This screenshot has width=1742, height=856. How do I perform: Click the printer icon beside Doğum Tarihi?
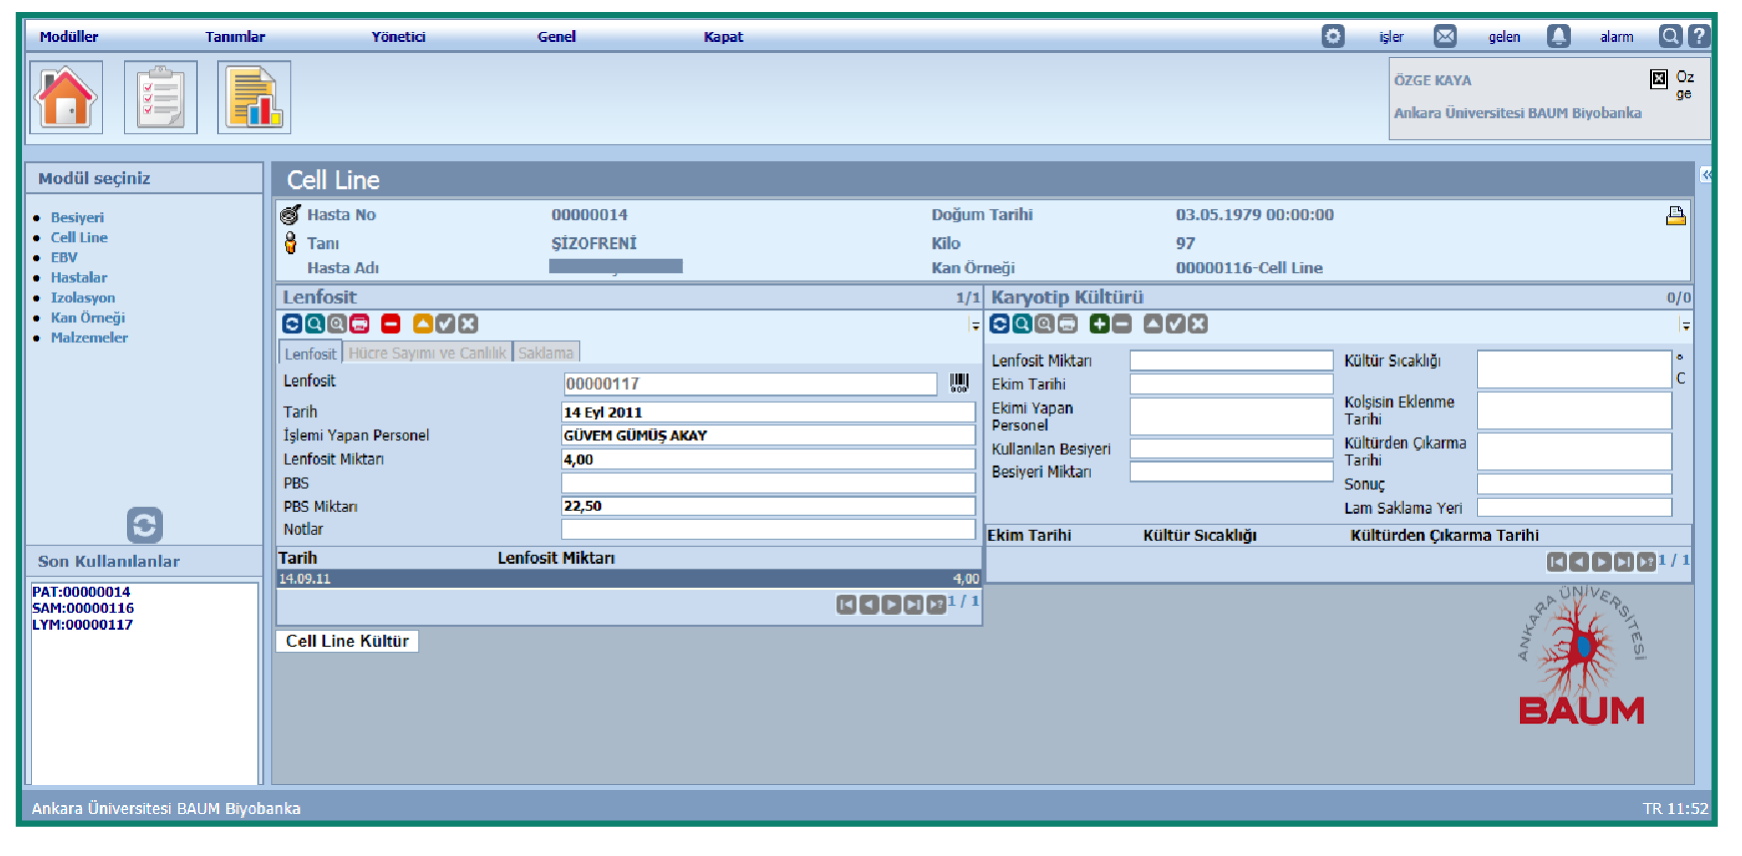click(x=1675, y=216)
